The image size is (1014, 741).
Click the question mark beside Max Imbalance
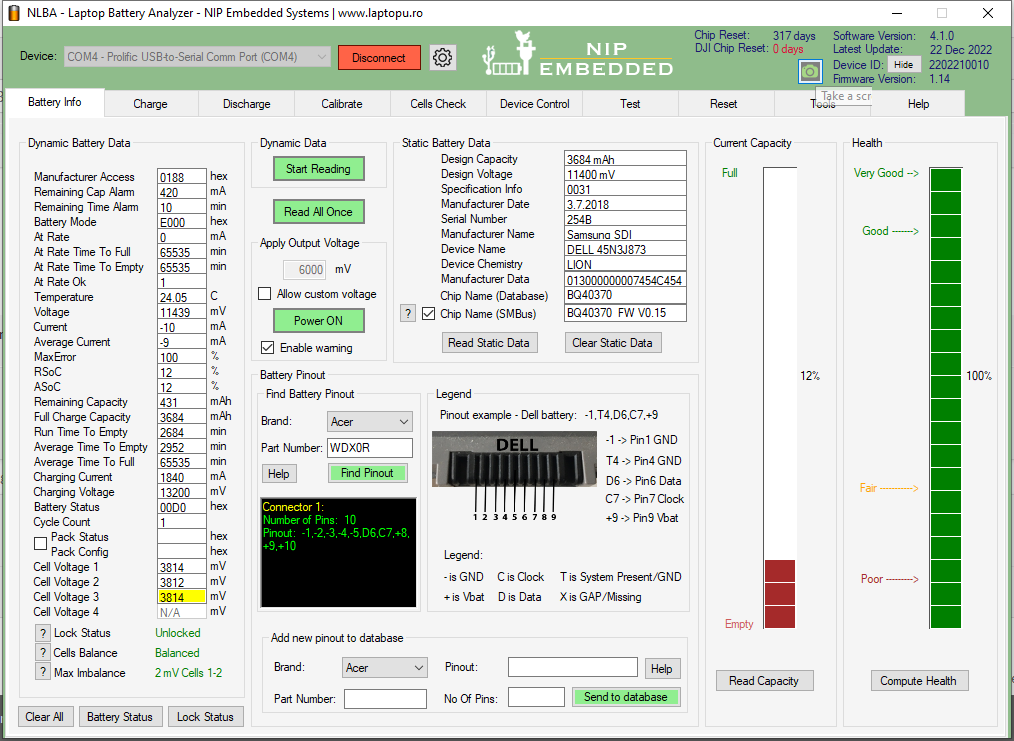[43, 672]
